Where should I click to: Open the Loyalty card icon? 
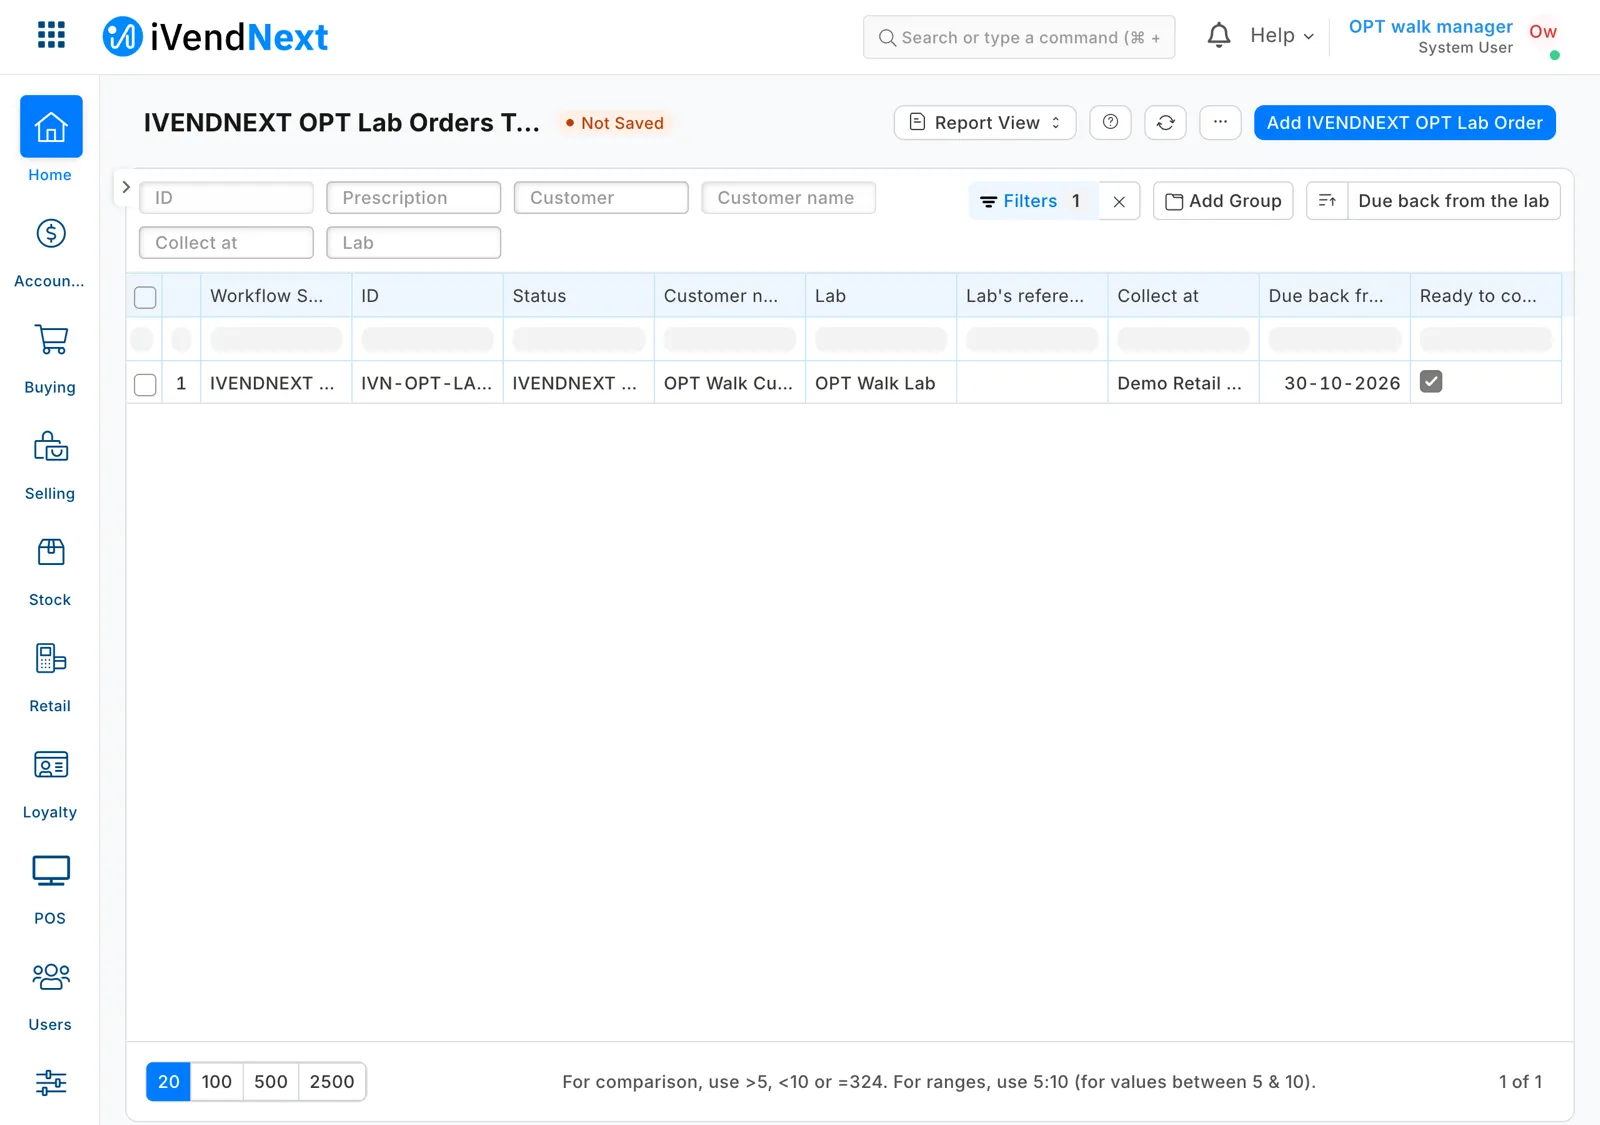[x=51, y=765]
